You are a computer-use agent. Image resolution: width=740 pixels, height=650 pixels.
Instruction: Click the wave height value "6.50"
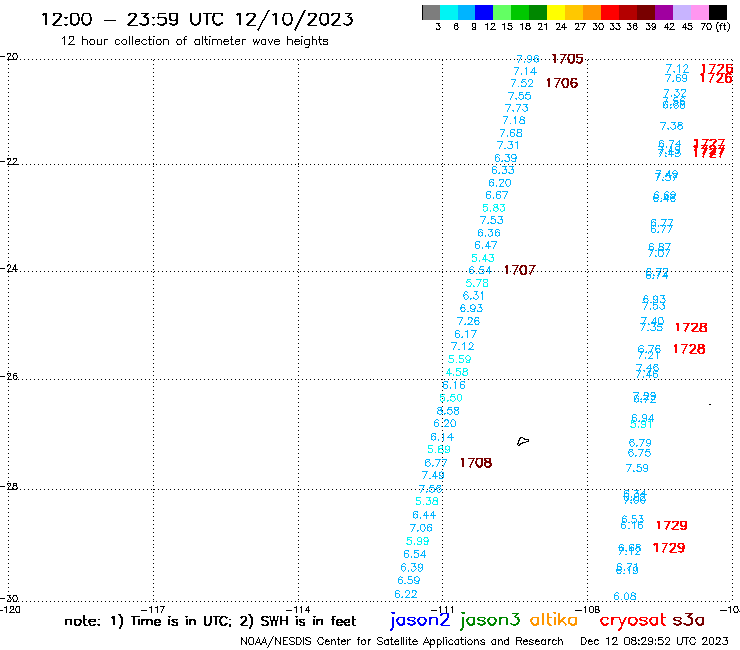click(x=451, y=398)
